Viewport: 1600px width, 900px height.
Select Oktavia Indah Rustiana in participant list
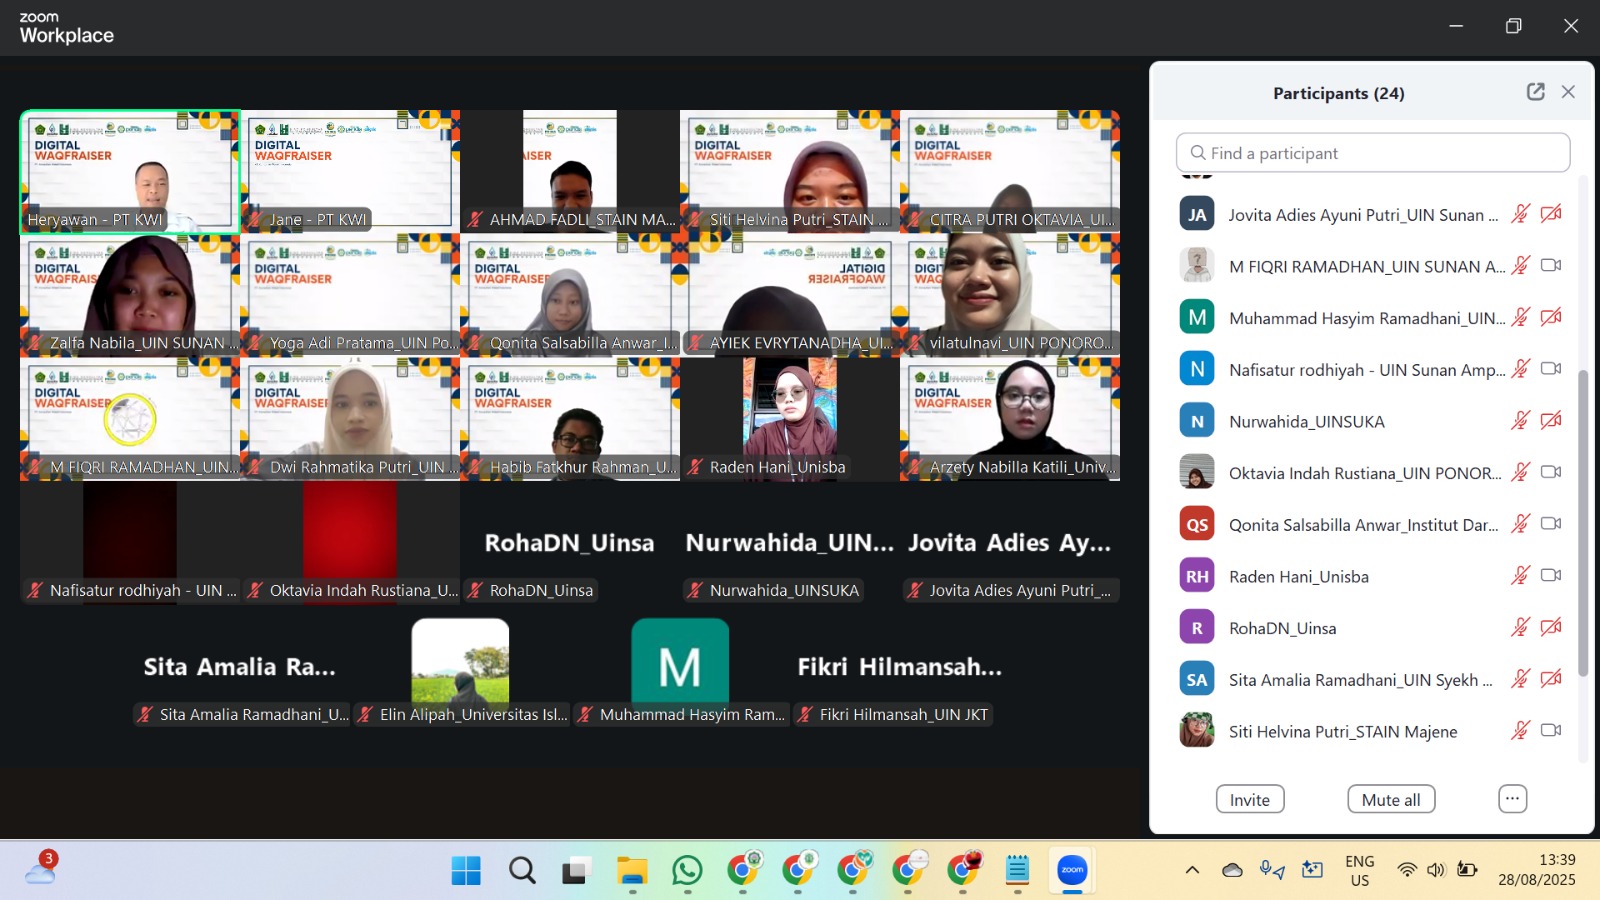pyautogui.click(x=1364, y=473)
